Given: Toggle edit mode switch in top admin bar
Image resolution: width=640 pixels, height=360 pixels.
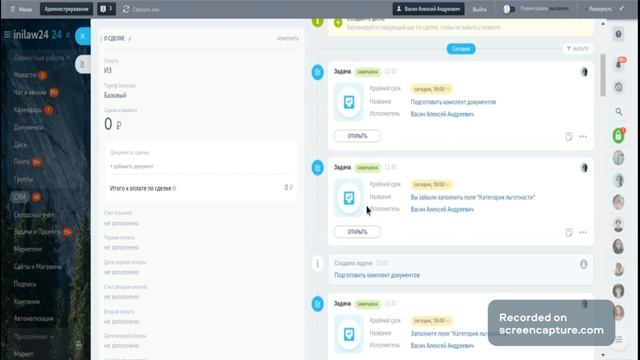Looking at the screenshot, I should [509, 9].
